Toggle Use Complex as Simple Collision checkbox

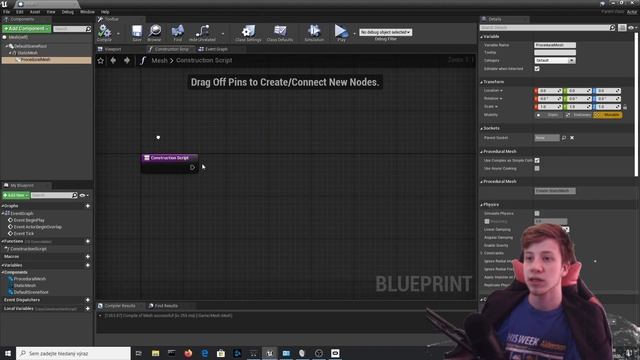pos(537,160)
